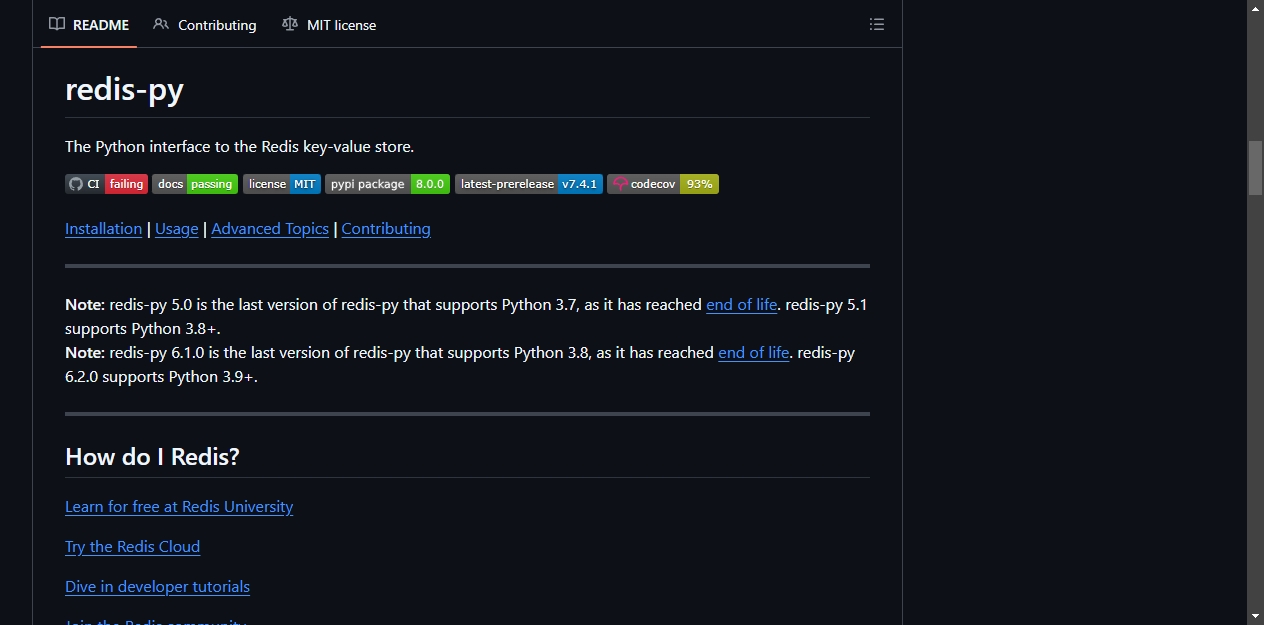Click the vertical scrollbar thumb

(x=1255, y=168)
